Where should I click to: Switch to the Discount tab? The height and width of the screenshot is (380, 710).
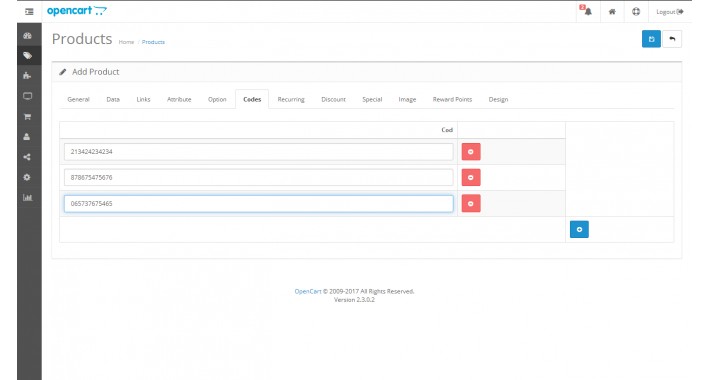[334, 99]
